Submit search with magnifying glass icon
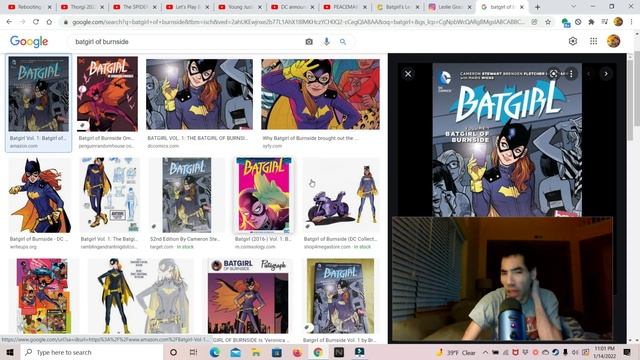 click(x=343, y=42)
